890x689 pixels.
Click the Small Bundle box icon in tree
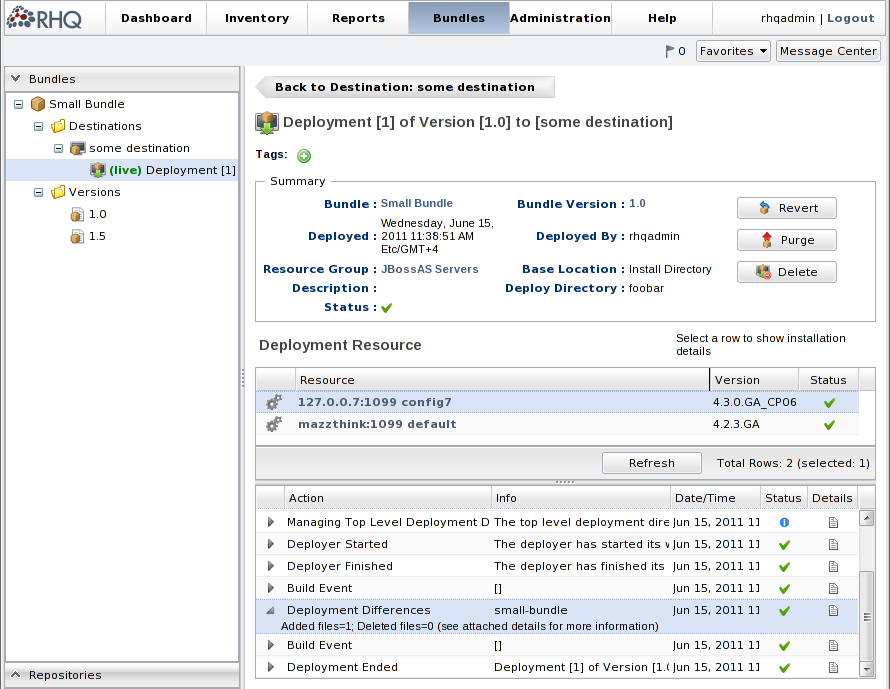[x=37, y=104]
